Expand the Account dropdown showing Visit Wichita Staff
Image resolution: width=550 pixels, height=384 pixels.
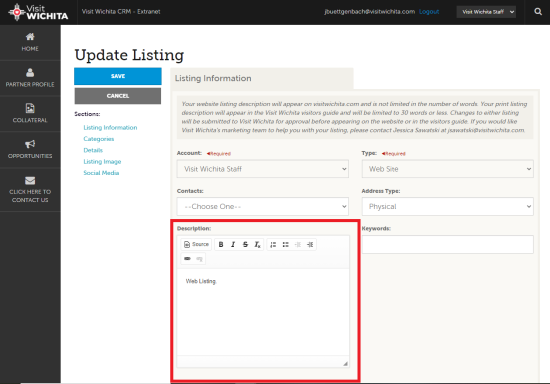pyautogui.click(x=263, y=169)
